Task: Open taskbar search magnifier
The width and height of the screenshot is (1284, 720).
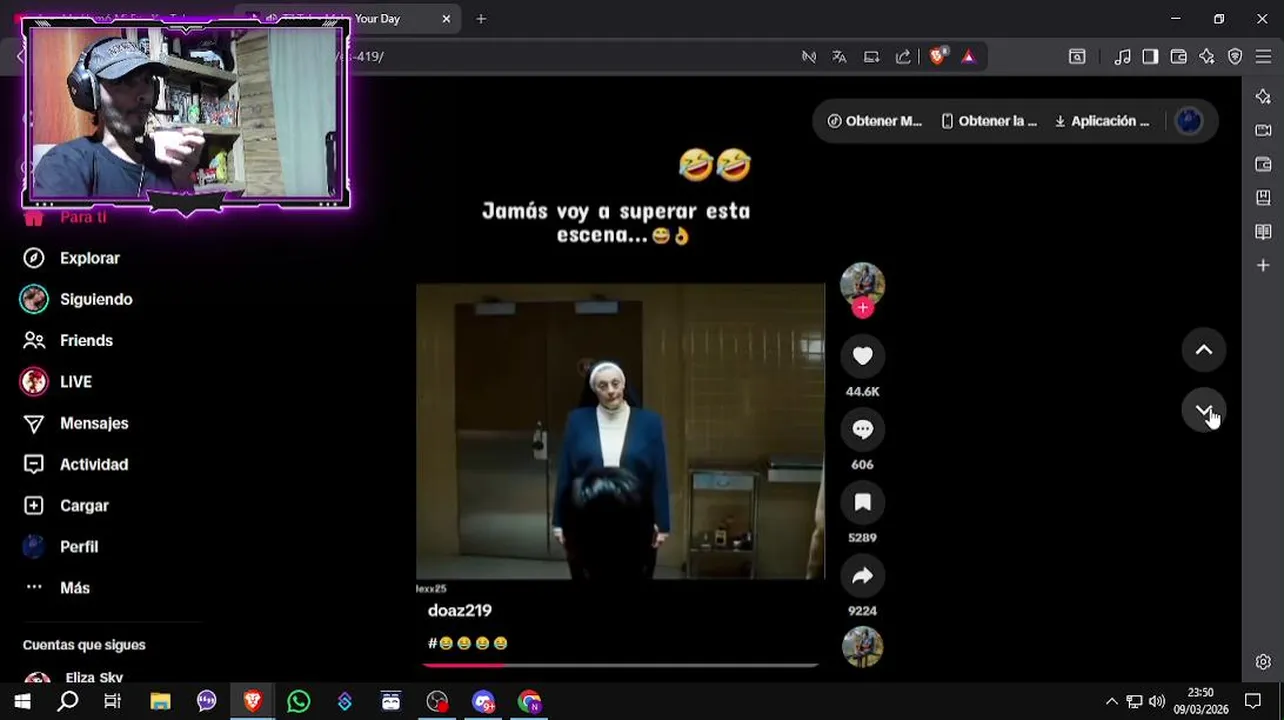Action: coord(67,701)
